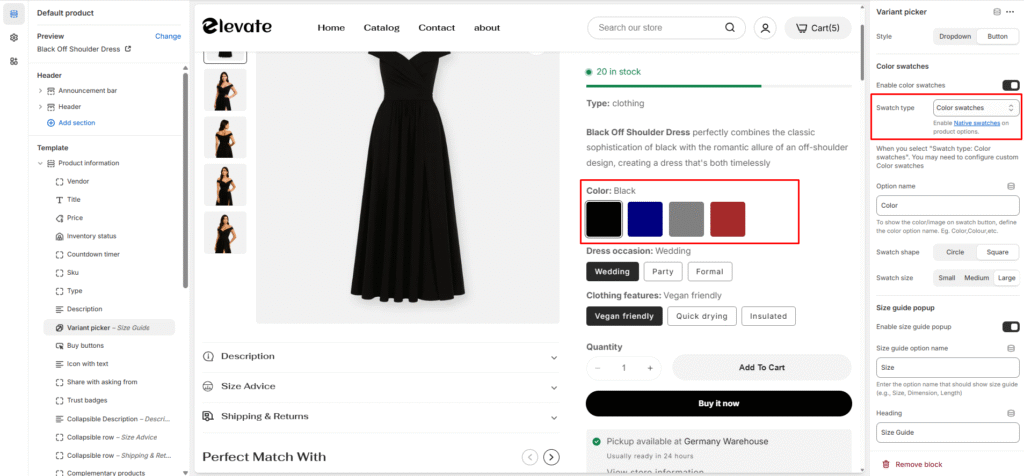Screen dimensions: 1024x476
Task: Select Circle swatch shape option
Action: pos(955,252)
